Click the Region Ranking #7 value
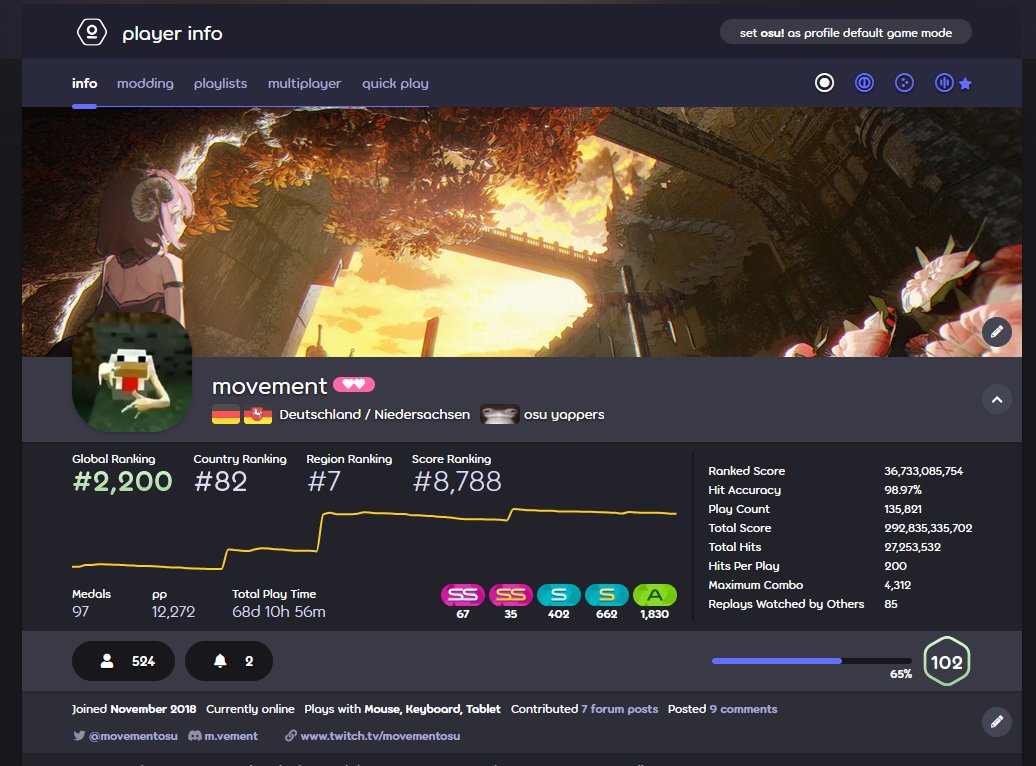The height and width of the screenshot is (766, 1036). tap(324, 481)
